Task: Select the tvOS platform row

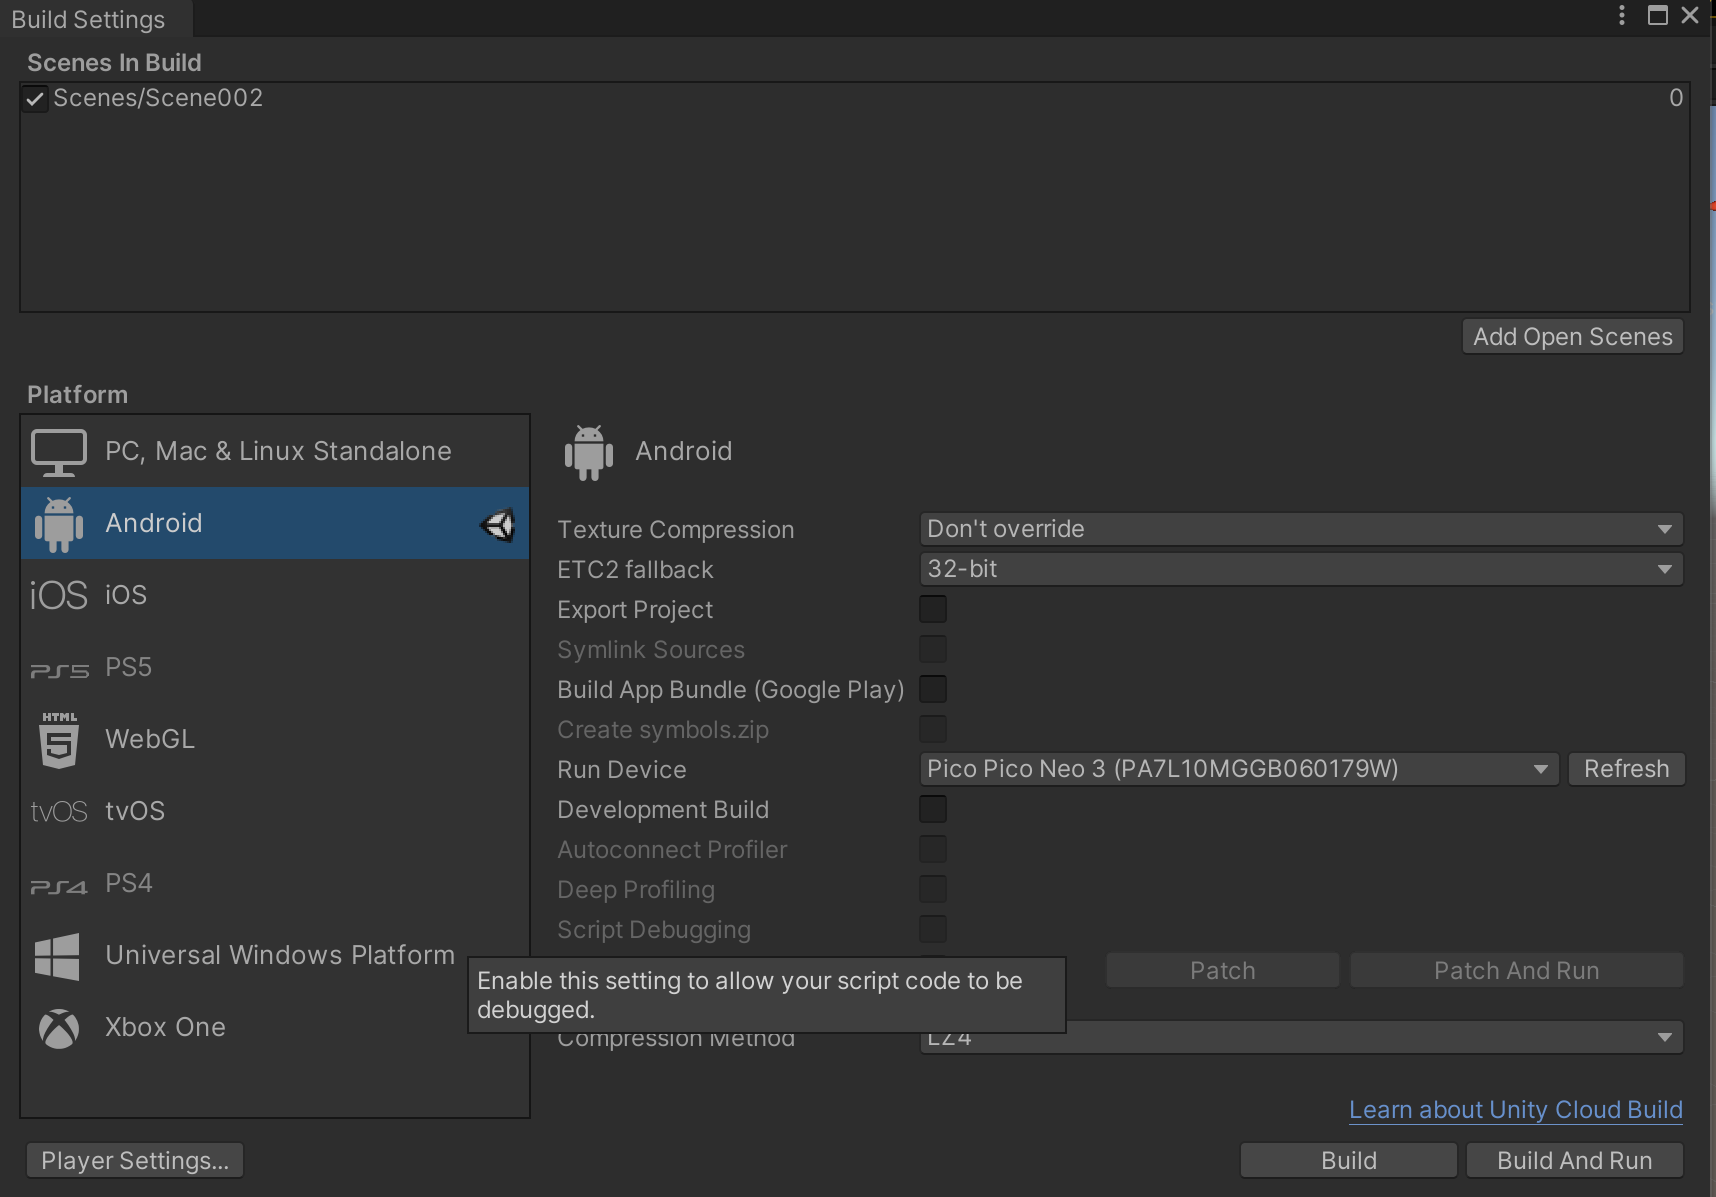Action: pos(275,811)
